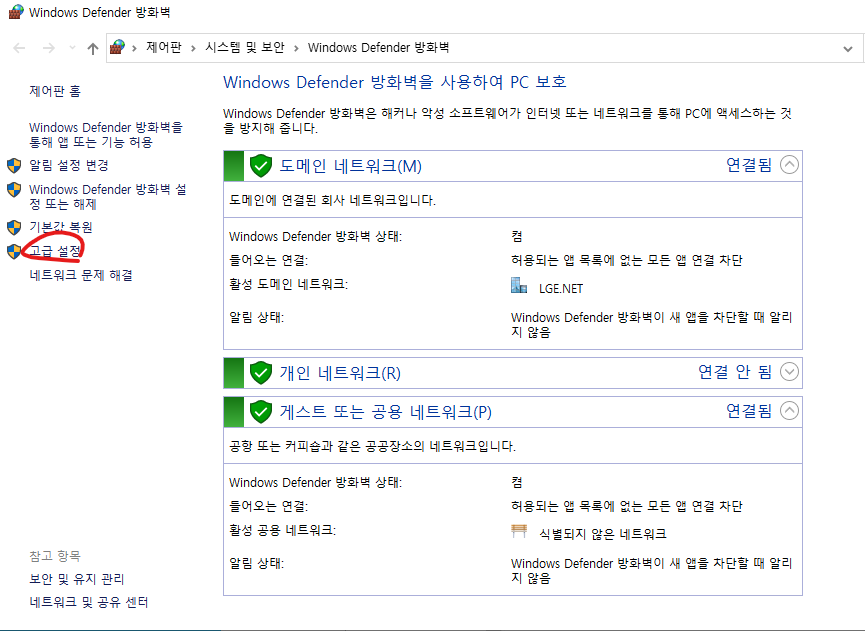The height and width of the screenshot is (631, 865).
Task: Click 도메인에 연결된 회사 네트워크입니다 description
Action: coord(332,200)
